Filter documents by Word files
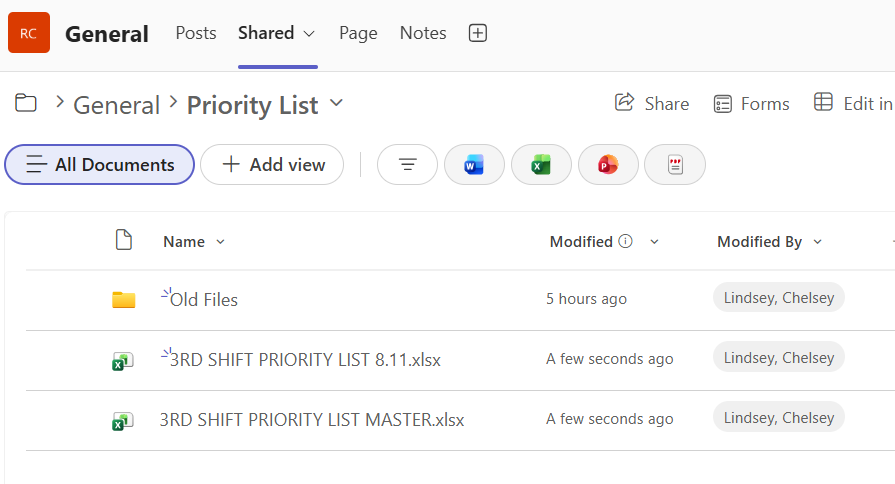Viewport: 895px width, 484px height. pyautogui.click(x=474, y=164)
